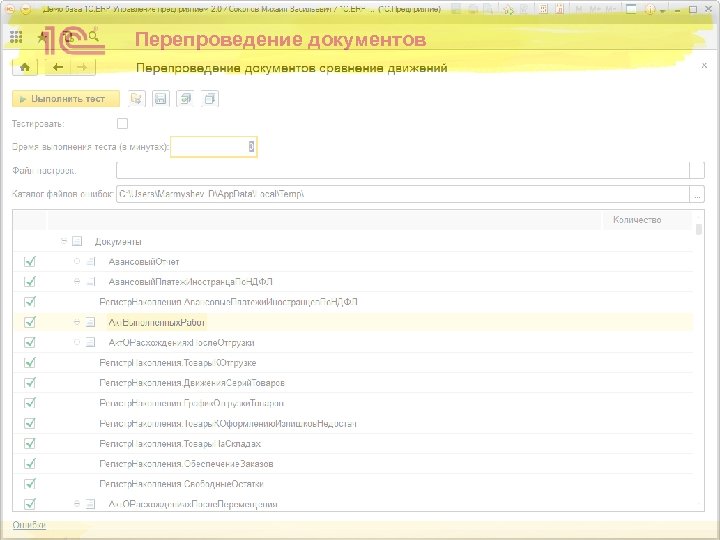
Task: Uncheck the АктОРасхожденияхПослеОтгрузки row checkbox
Action: click(x=30, y=343)
